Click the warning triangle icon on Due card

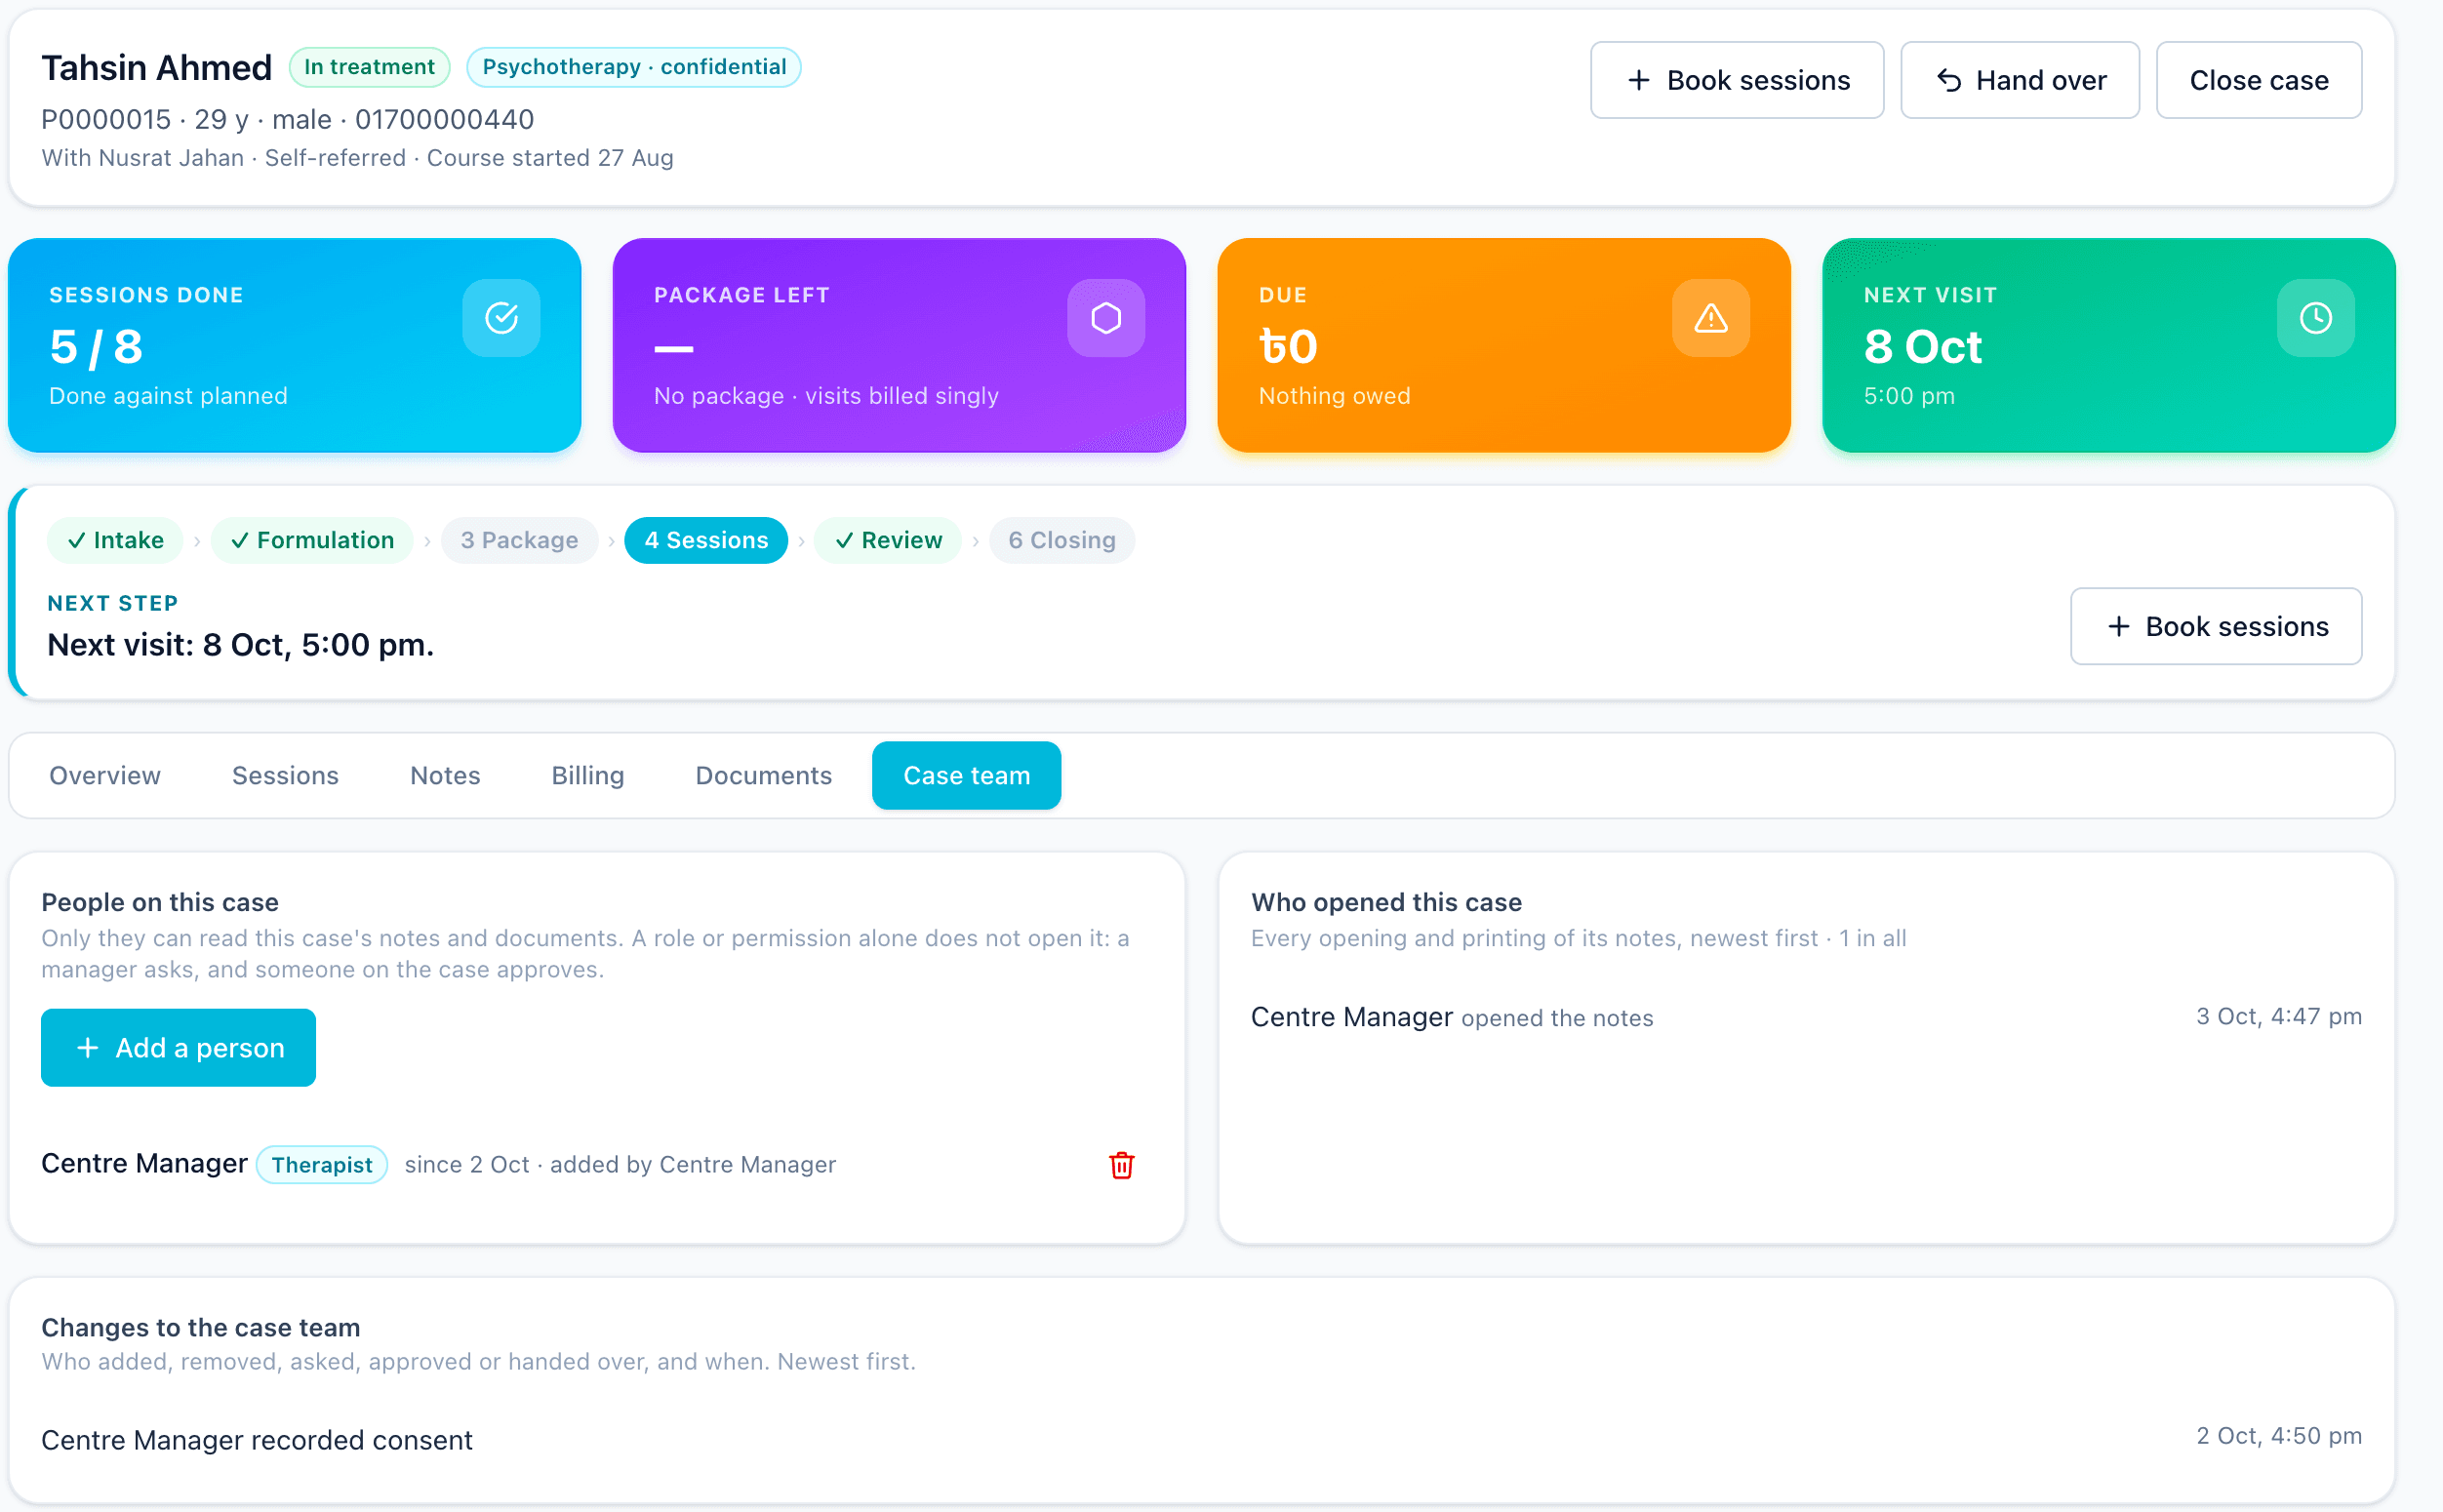[1711, 318]
